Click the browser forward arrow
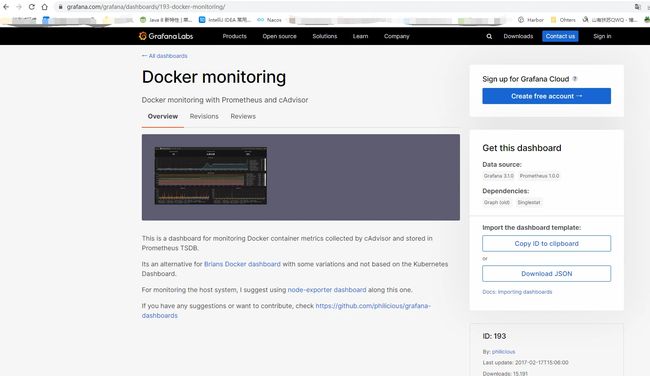The image size is (650, 376). point(19,7)
